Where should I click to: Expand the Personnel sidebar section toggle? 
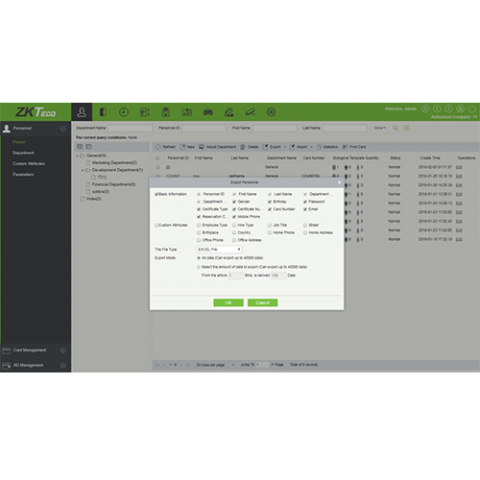pos(63,129)
